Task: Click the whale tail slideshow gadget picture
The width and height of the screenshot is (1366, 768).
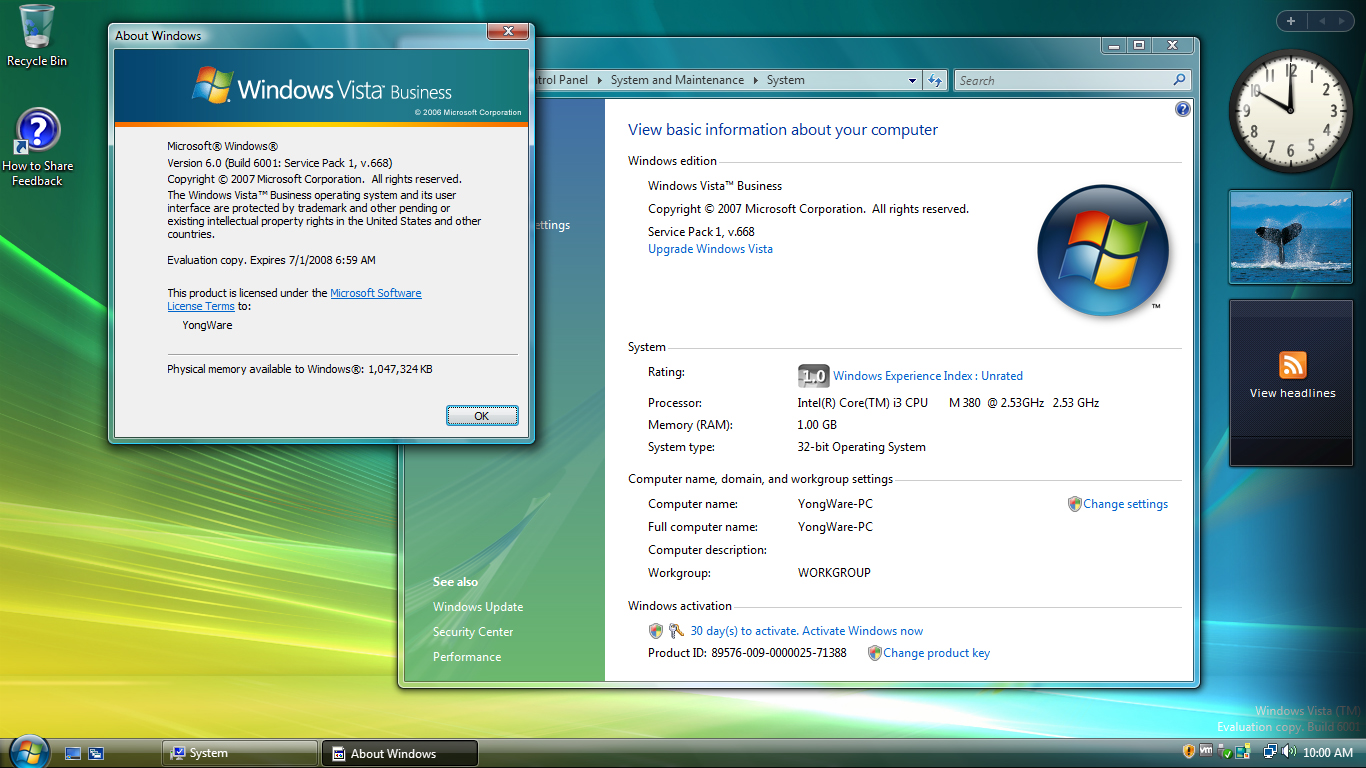Action: click(1290, 236)
